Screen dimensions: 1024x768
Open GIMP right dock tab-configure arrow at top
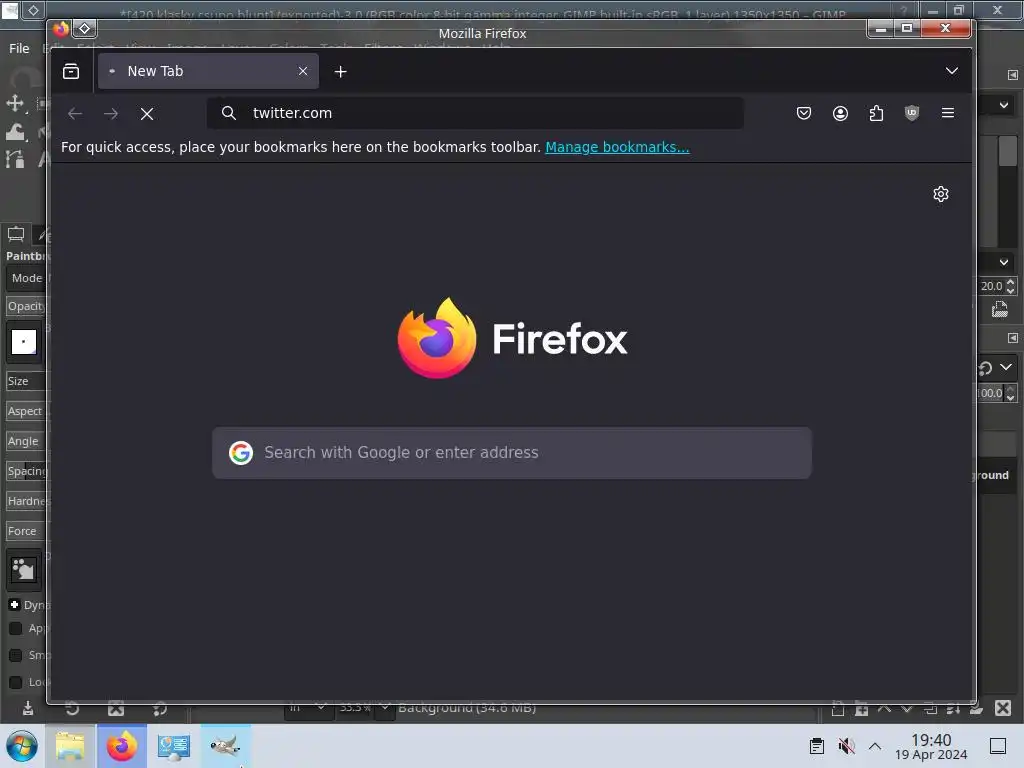(x=1012, y=75)
